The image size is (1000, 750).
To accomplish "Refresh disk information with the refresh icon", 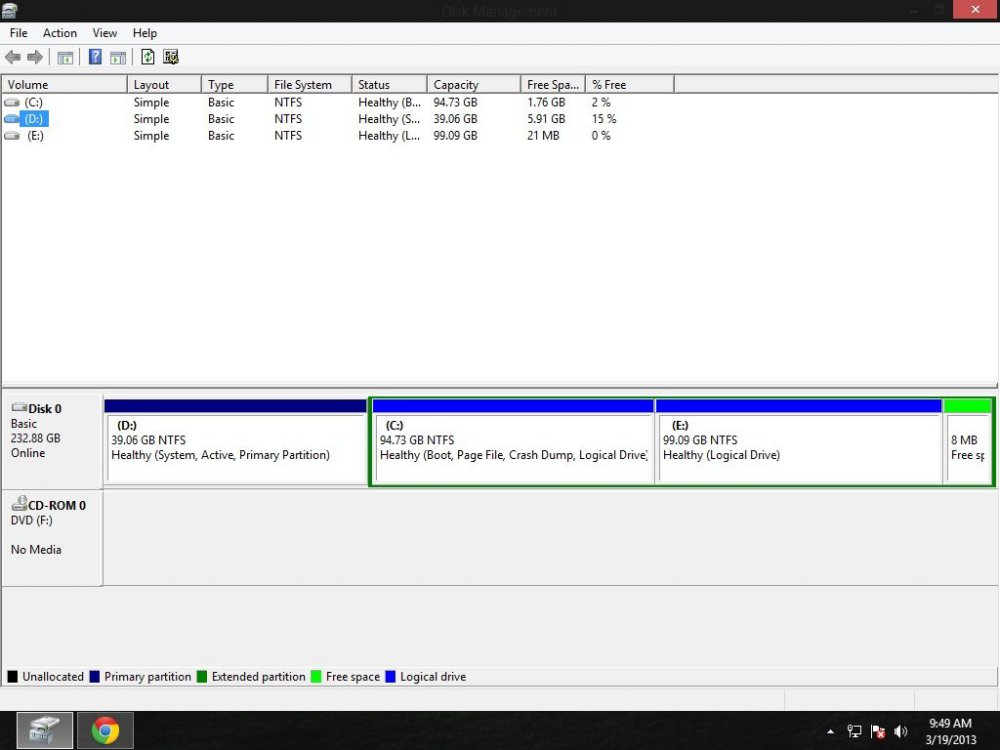I will tap(147, 57).
